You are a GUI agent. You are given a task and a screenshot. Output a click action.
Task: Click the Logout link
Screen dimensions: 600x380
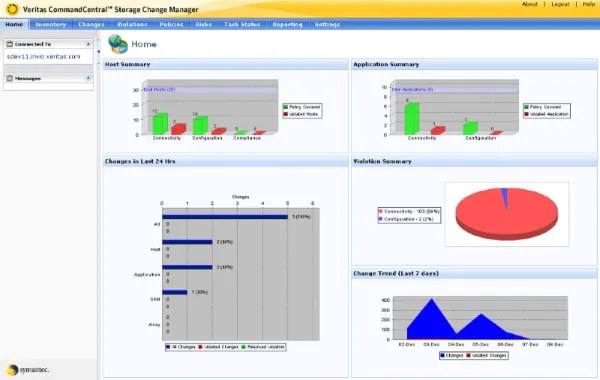[x=560, y=4]
